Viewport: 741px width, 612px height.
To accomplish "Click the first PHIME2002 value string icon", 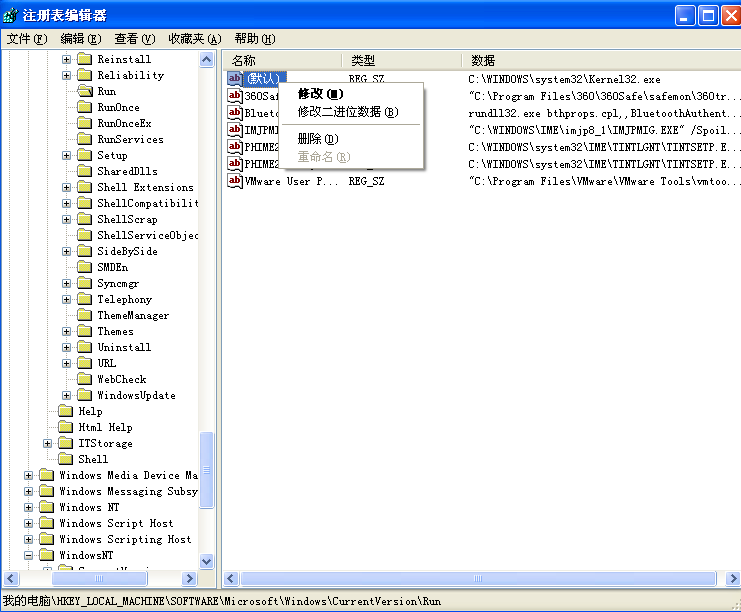I will click(x=235, y=147).
